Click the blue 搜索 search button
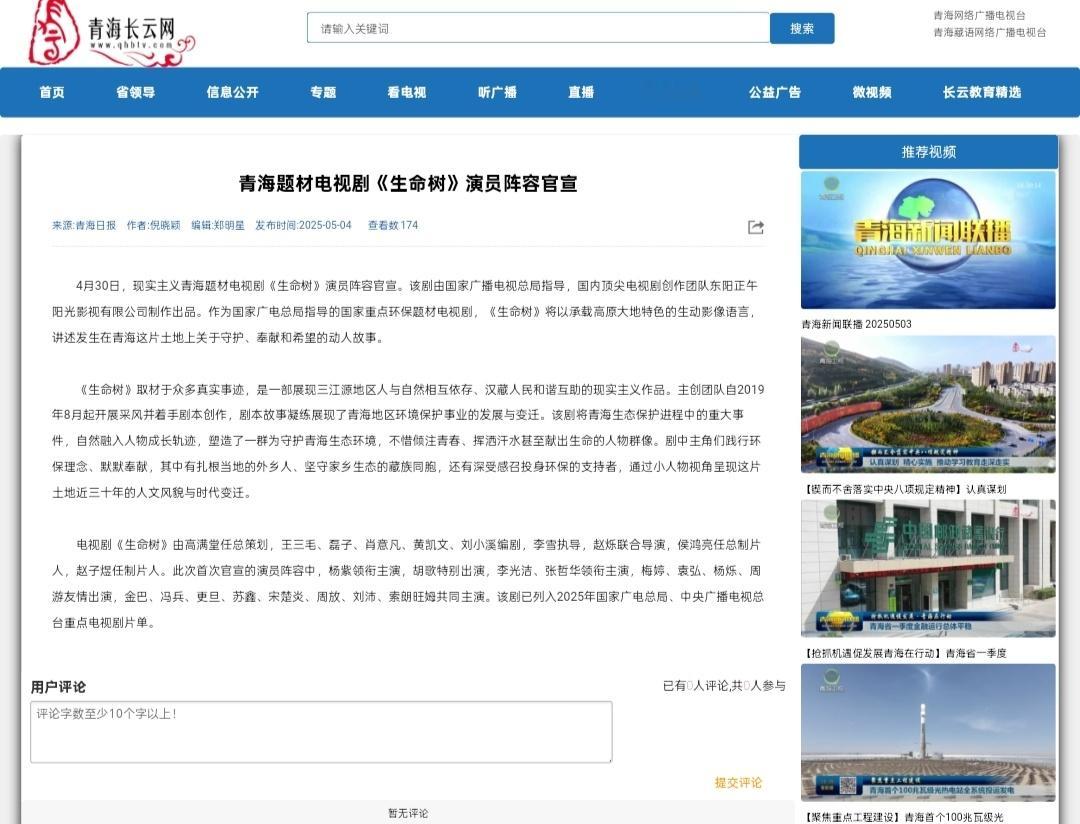Image resolution: width=1080 pixels, height=824 pixels. tap(802, 28)
